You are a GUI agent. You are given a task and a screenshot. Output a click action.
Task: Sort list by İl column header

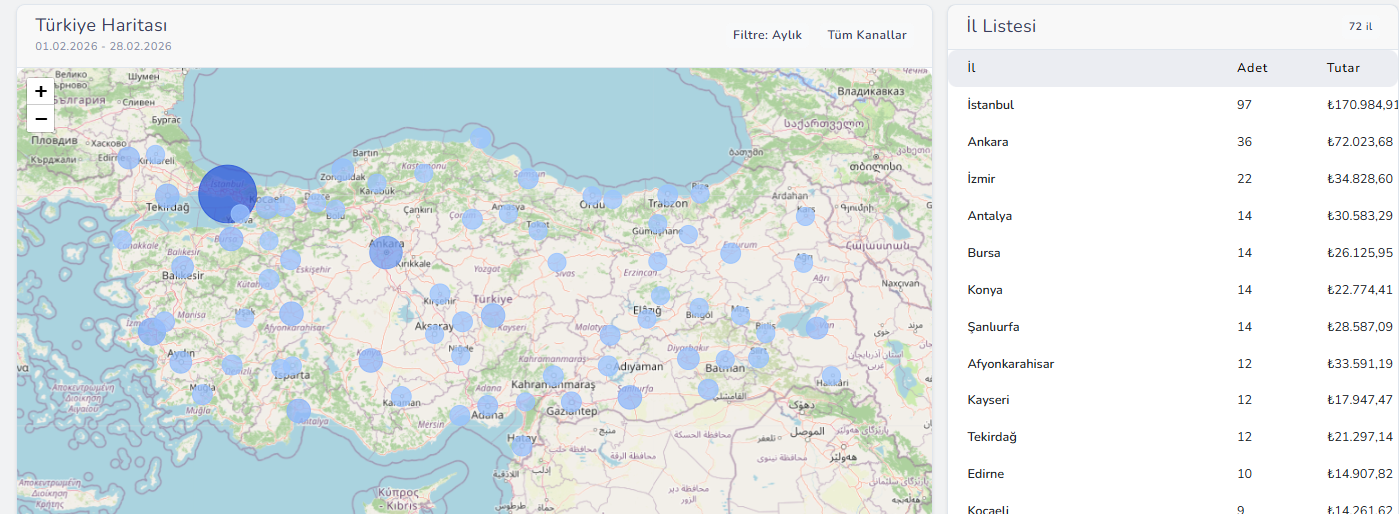pos(971,68)
